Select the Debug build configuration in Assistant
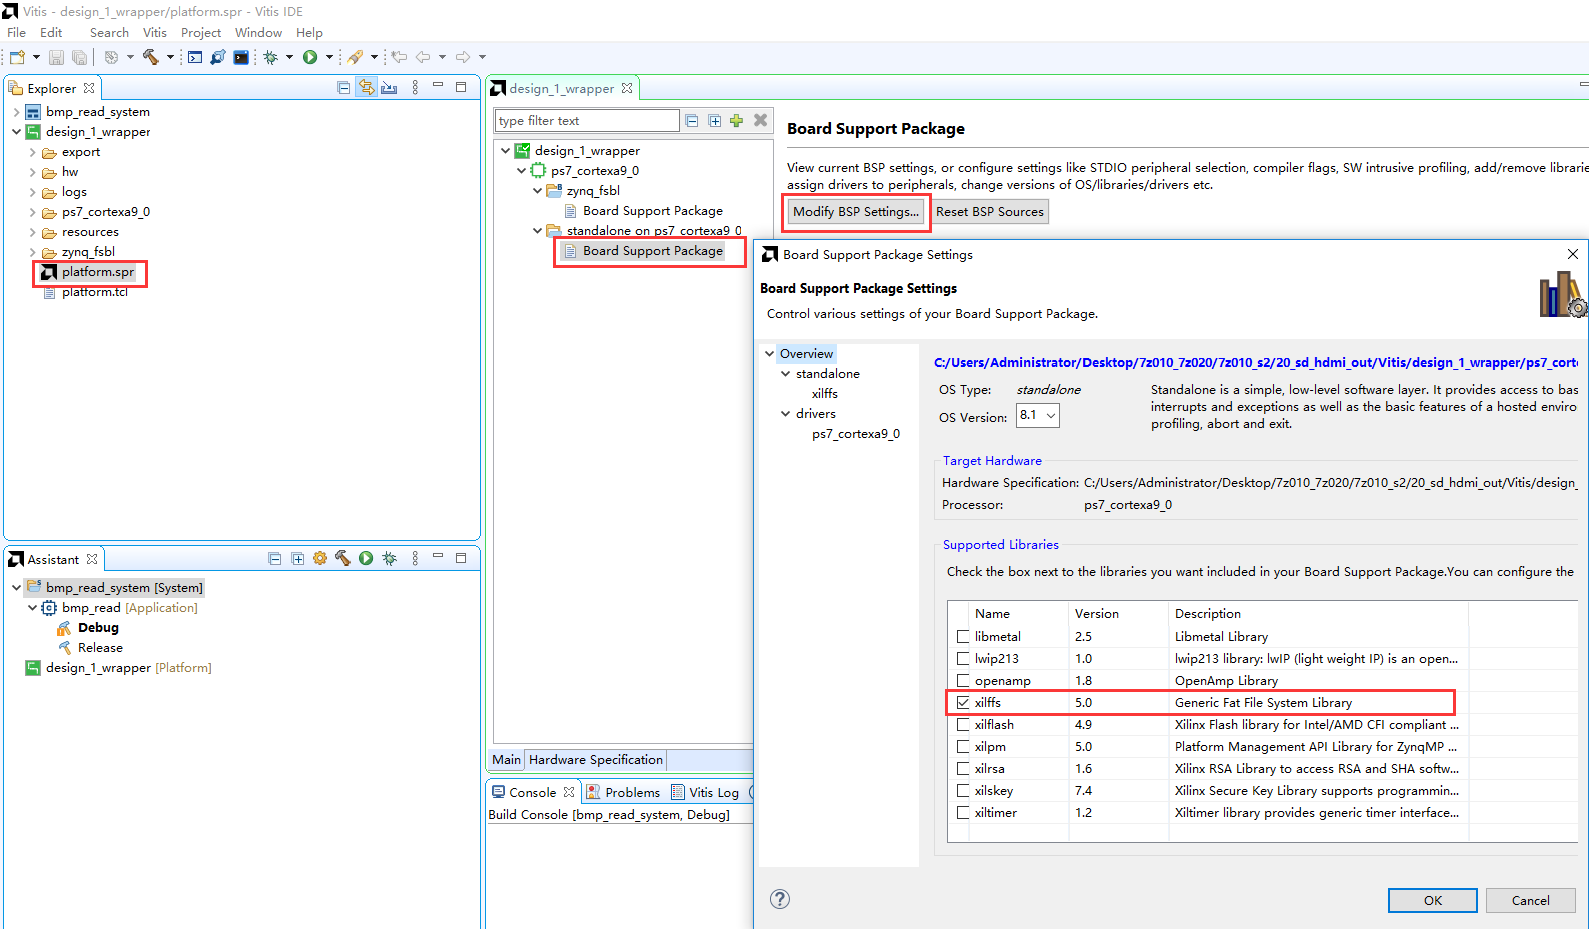The image size is (1589, 929). click(x=98, y=628)
